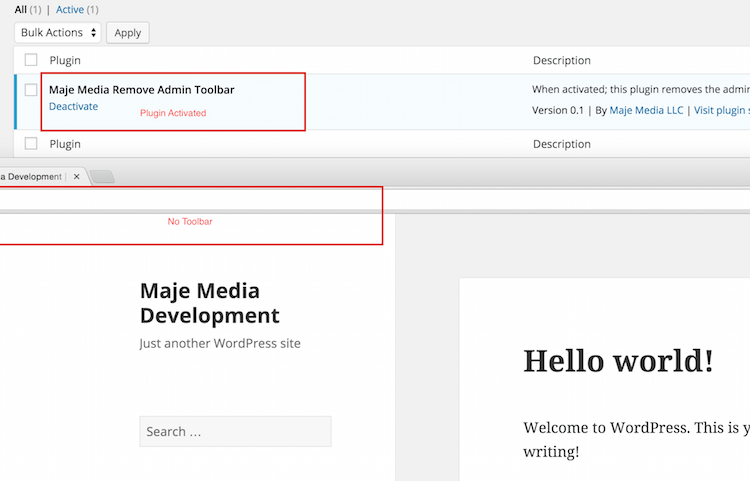The width and height of the screenshot is (750, 481).
Task: Click the Maje Media Development site title
Action: tap(209, 303)
